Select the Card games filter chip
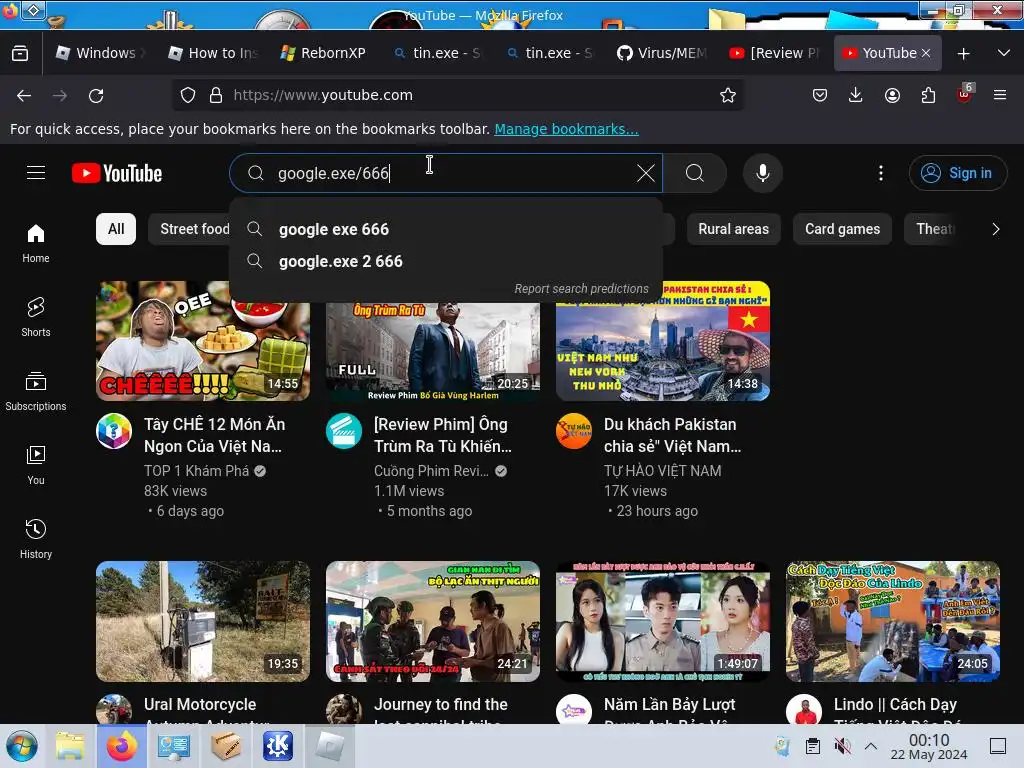The width and height of the screenshot is (1024, 768). pos(842,229)
